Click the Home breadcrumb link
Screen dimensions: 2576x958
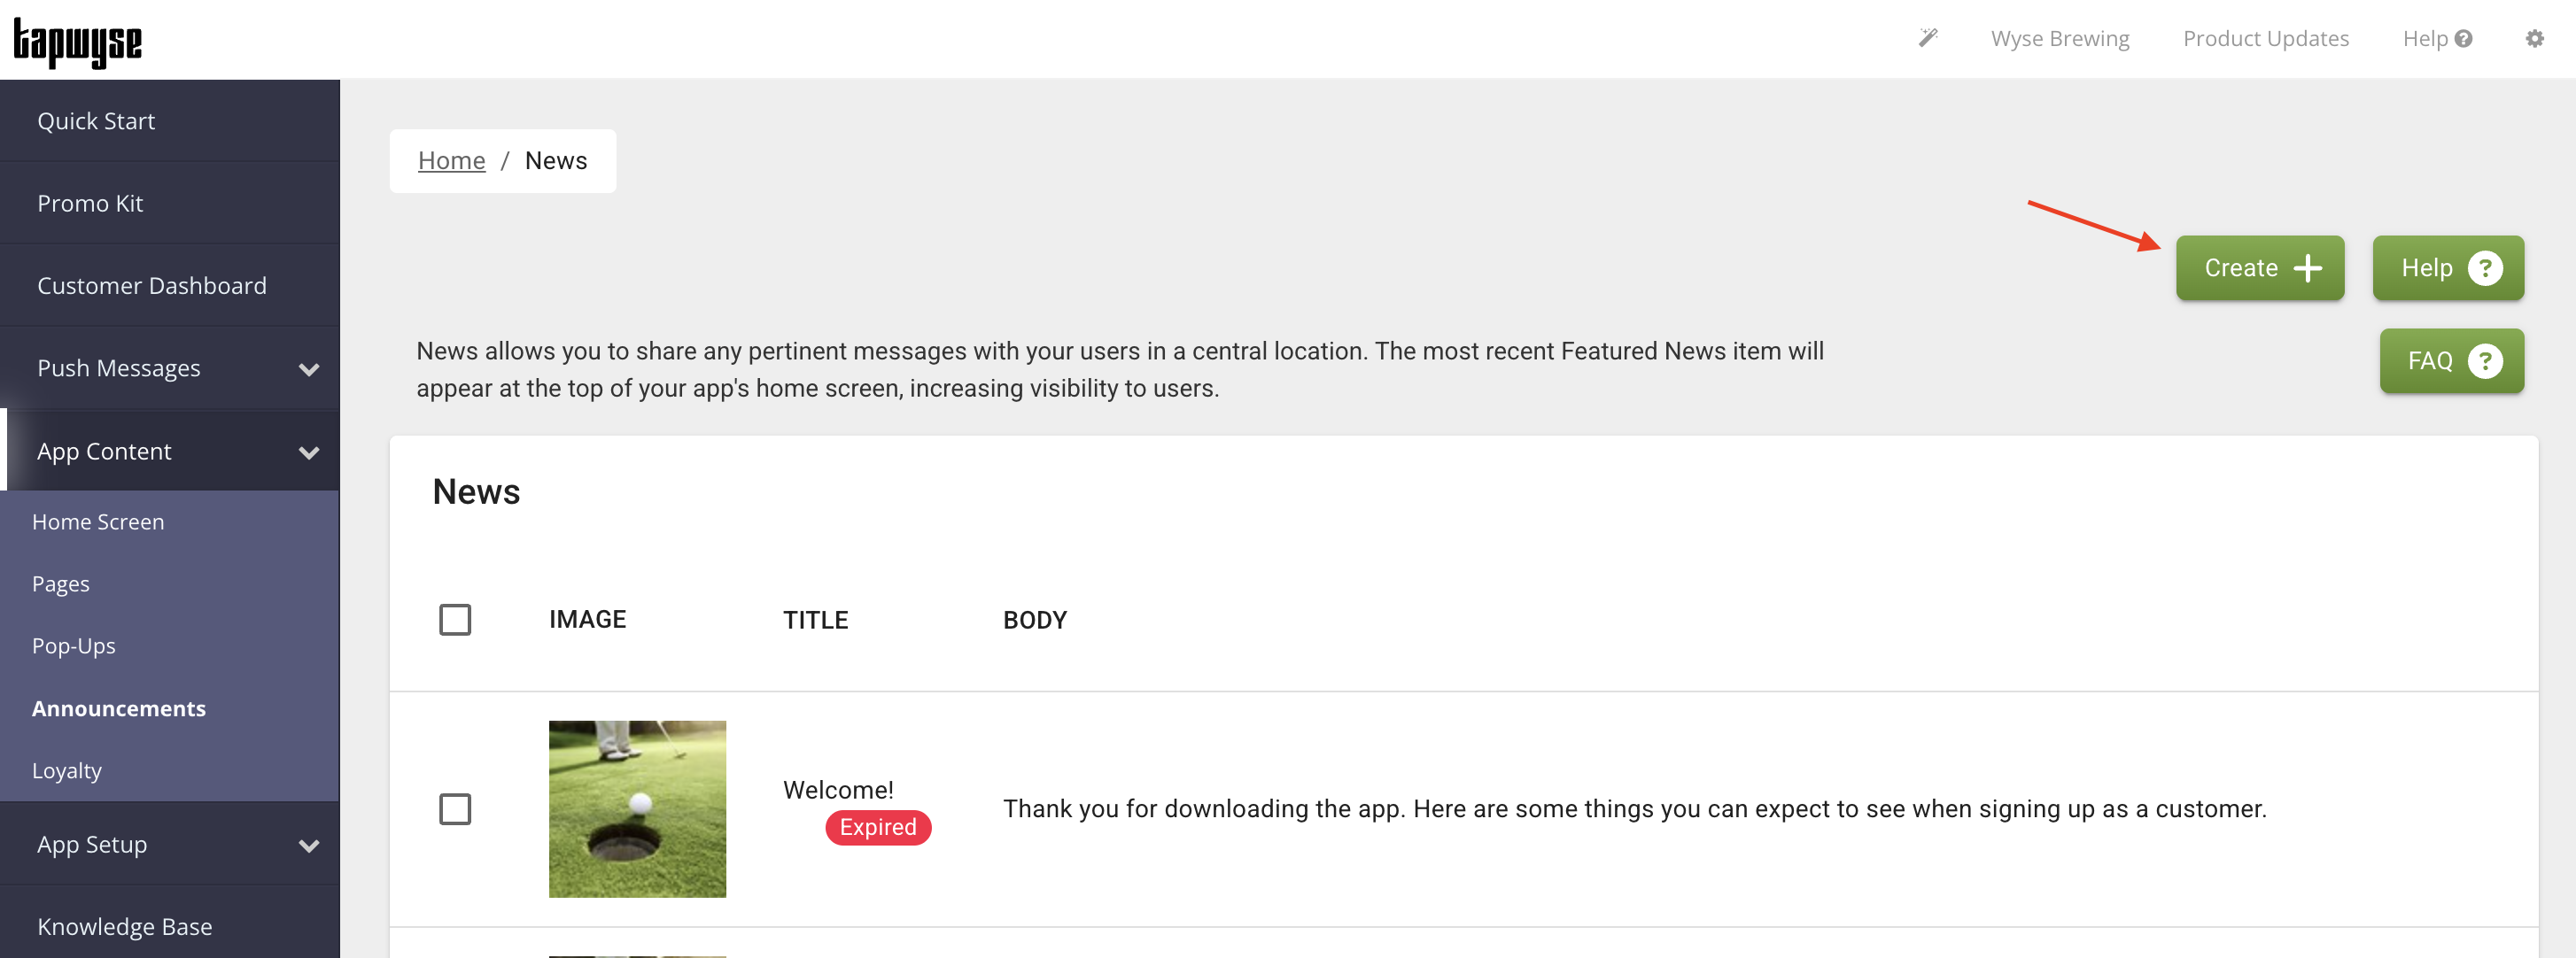coord(451,161)
